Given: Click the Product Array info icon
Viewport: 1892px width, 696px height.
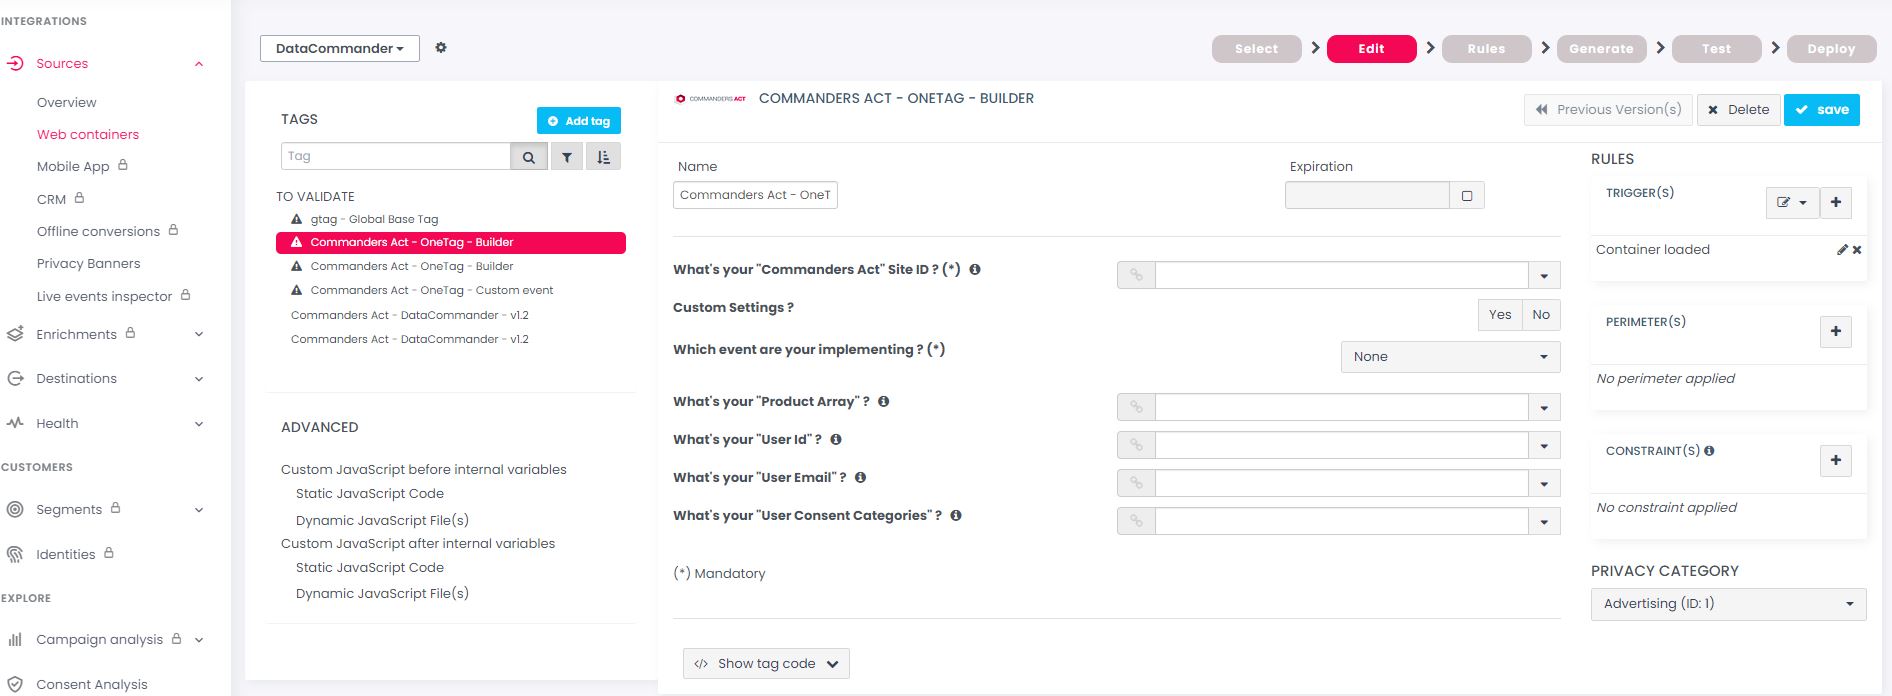Looking at the screenshot, I should tap(884, 401).
